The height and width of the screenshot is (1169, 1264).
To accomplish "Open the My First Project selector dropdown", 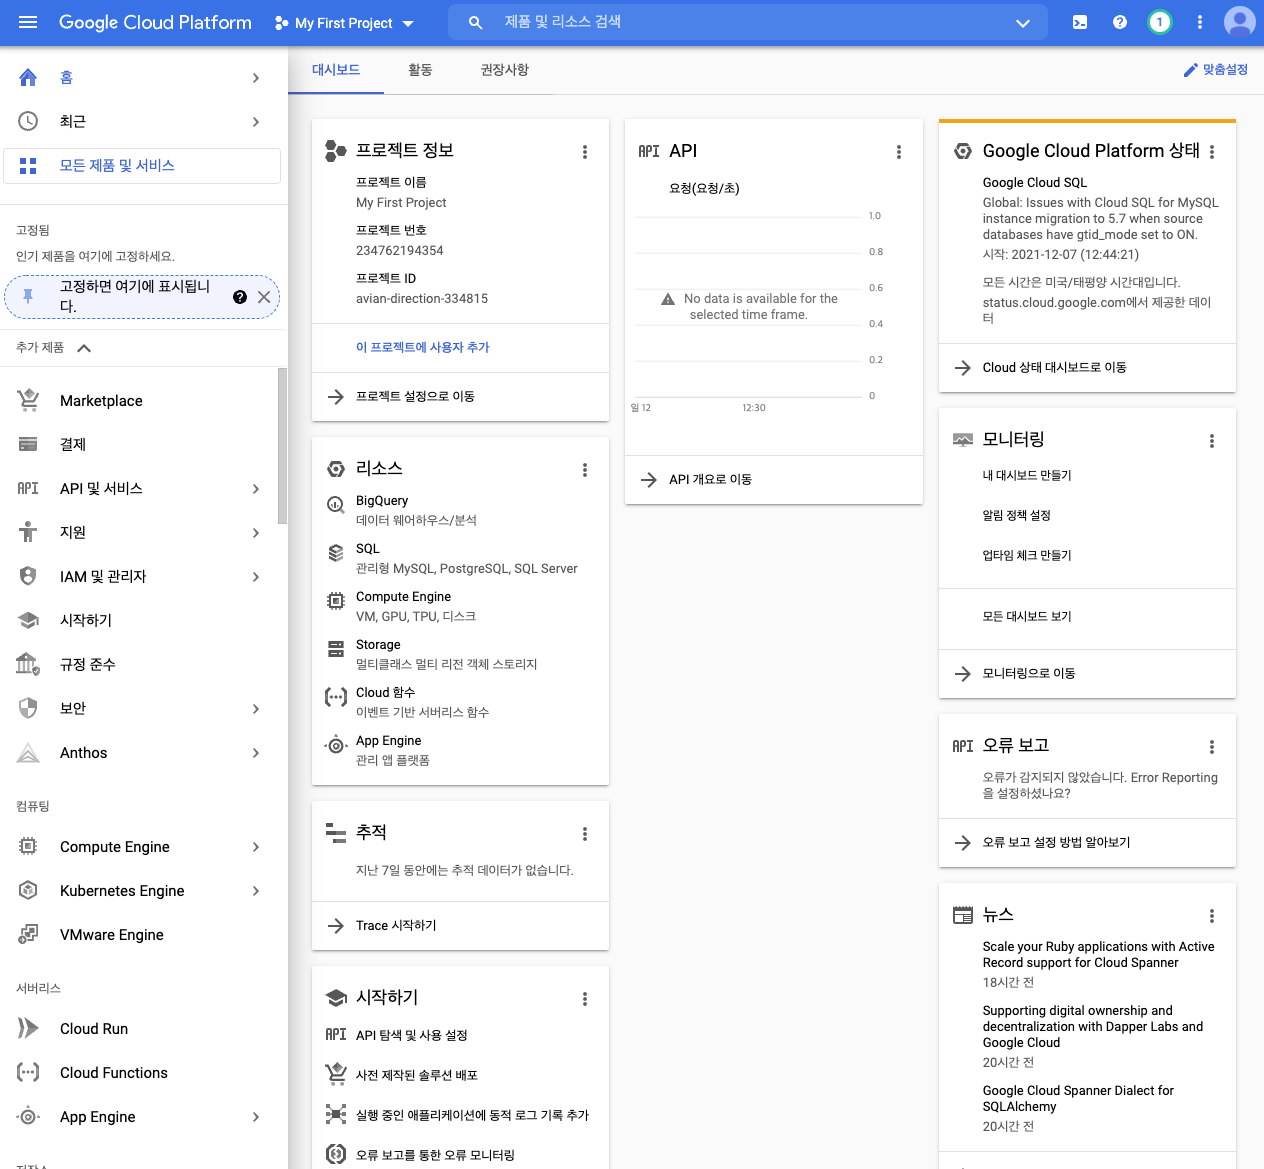I will (344, 23).
